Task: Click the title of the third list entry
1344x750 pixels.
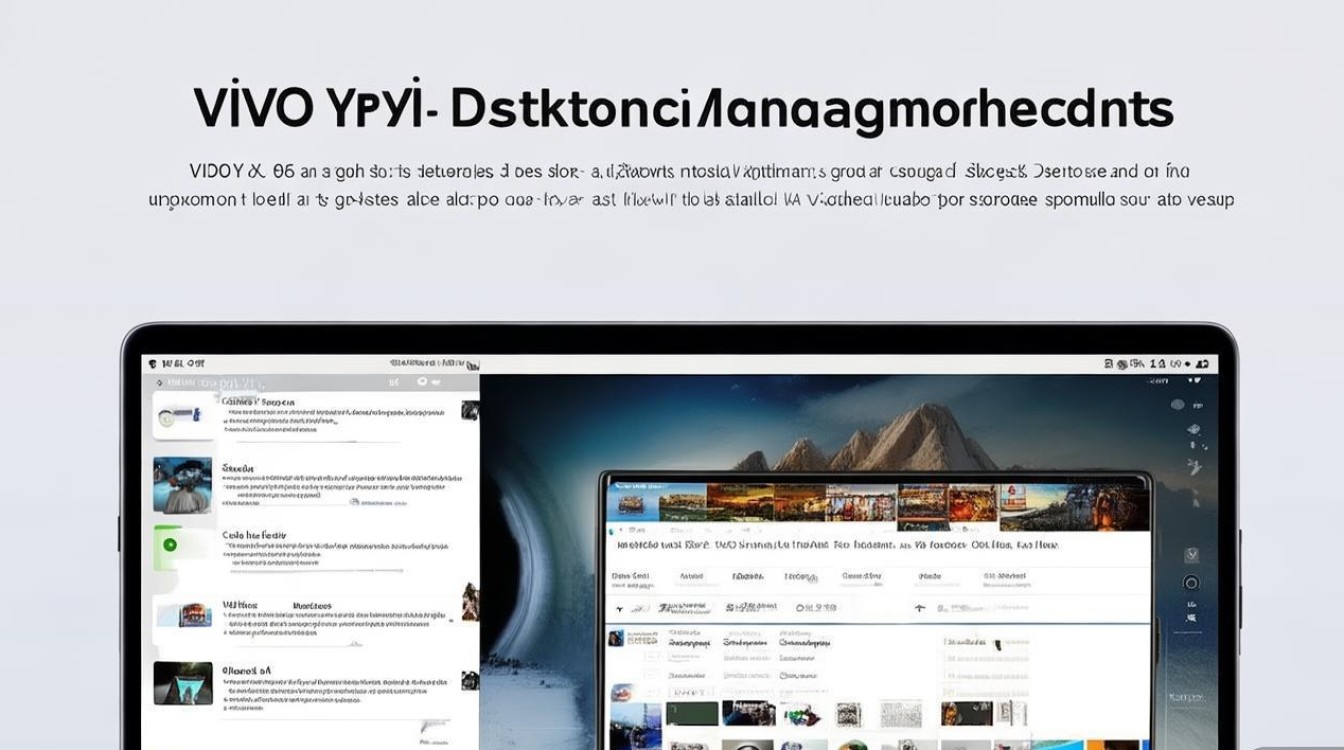Action: (x=254, y=536)
